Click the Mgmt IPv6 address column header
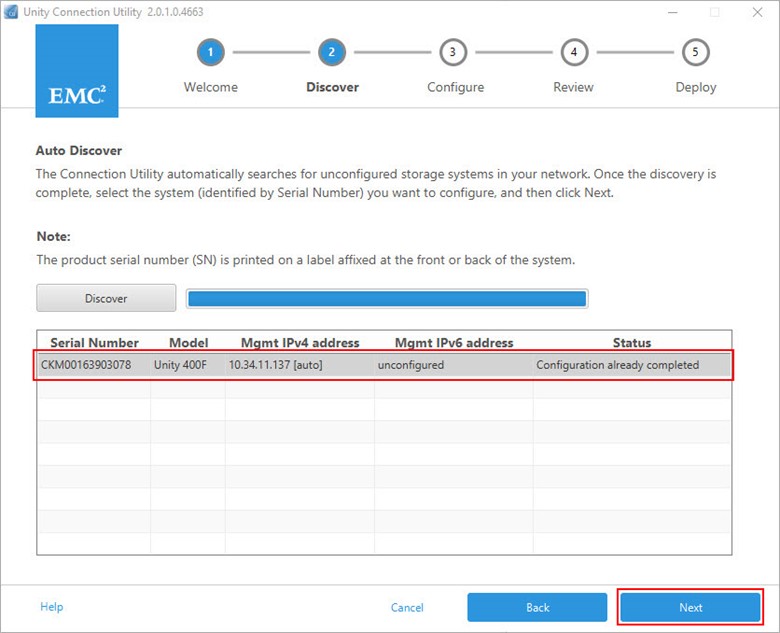Screen dimensions: 780x633 pos(454,342)
